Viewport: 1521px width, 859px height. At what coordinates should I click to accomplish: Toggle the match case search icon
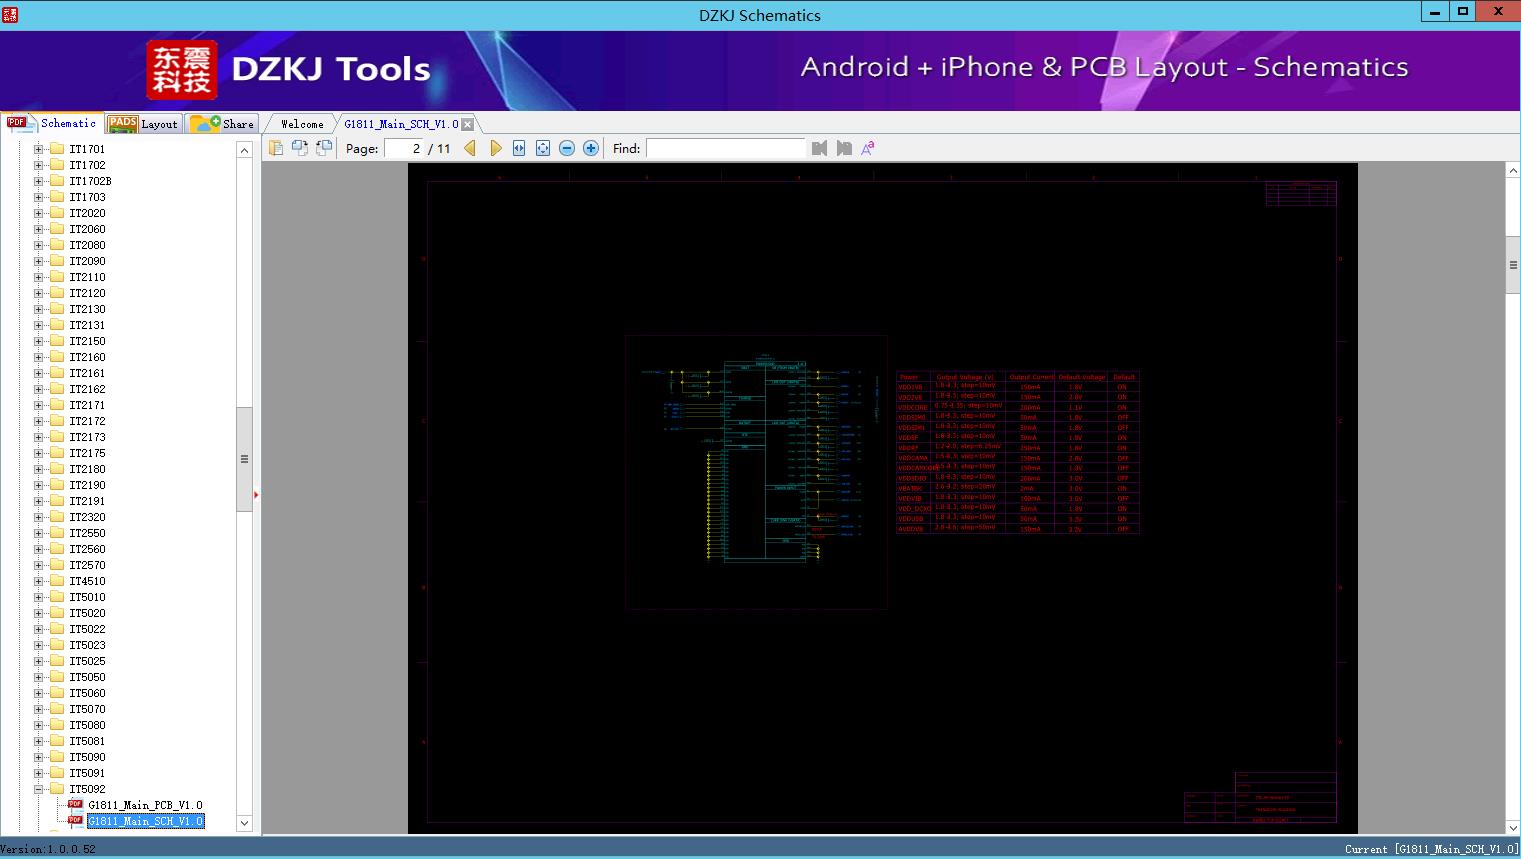868,148
